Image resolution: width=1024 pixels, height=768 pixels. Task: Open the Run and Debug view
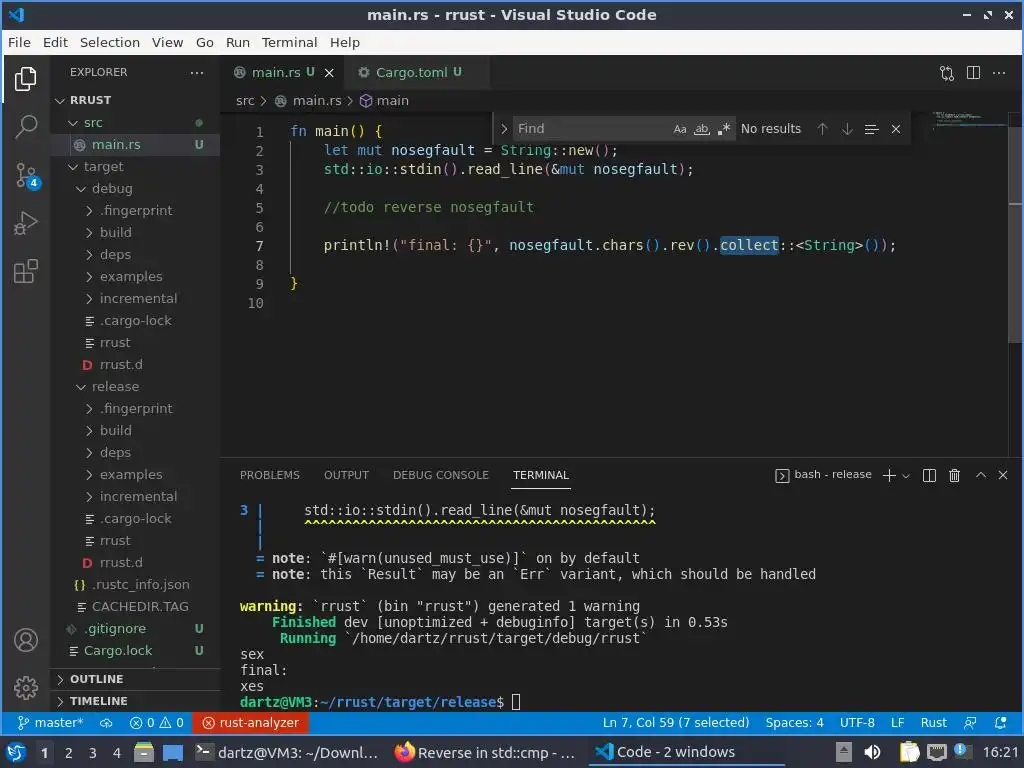tap(26, 223)
